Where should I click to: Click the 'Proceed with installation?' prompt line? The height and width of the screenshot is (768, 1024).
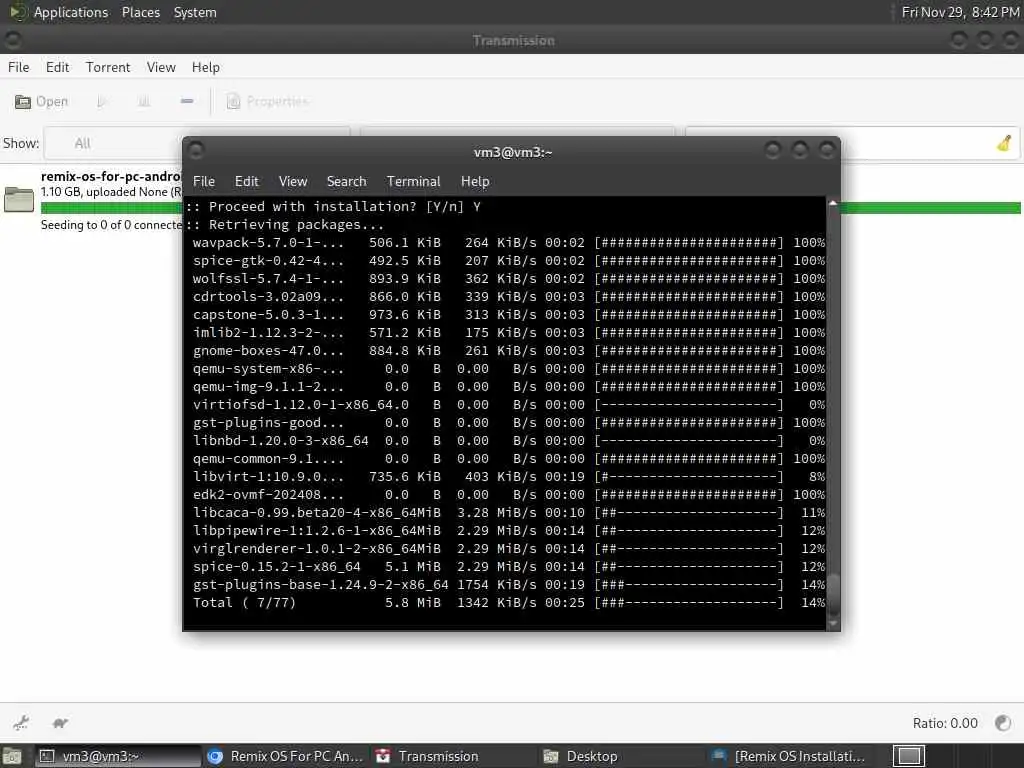click(x=333, y=206)
